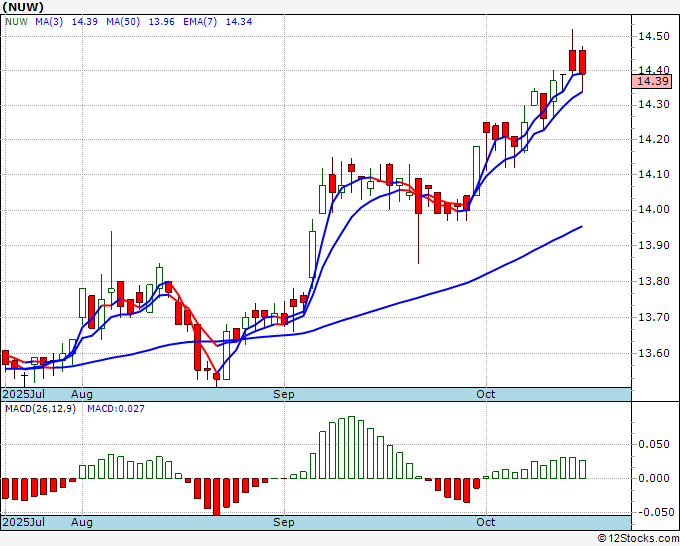Click Sep on the MACD panel axis

pos(284,522)
